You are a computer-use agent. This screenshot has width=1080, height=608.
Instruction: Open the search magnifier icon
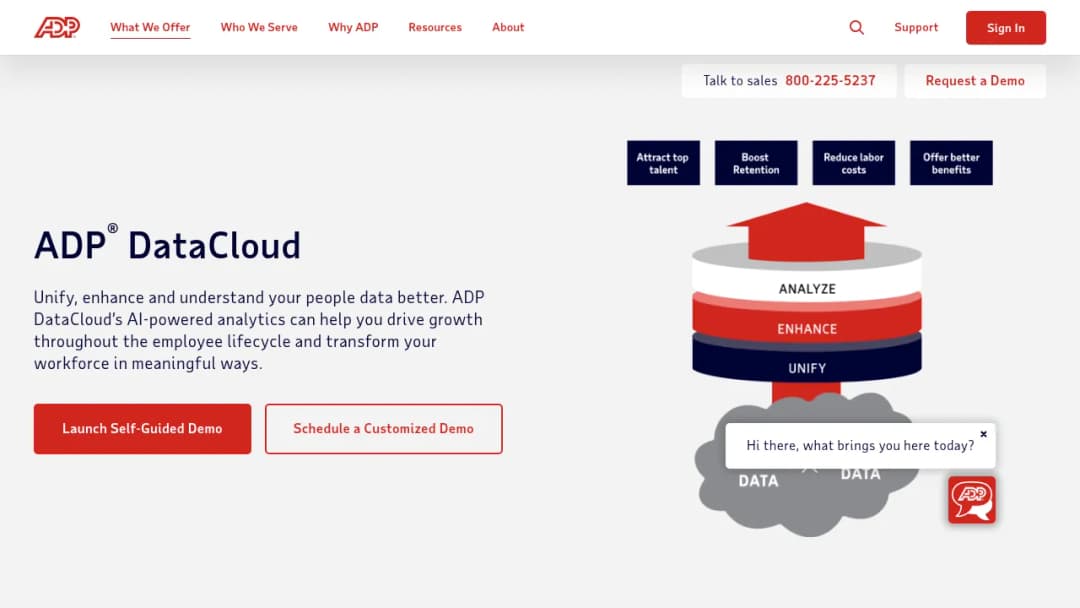coord(856,28)
